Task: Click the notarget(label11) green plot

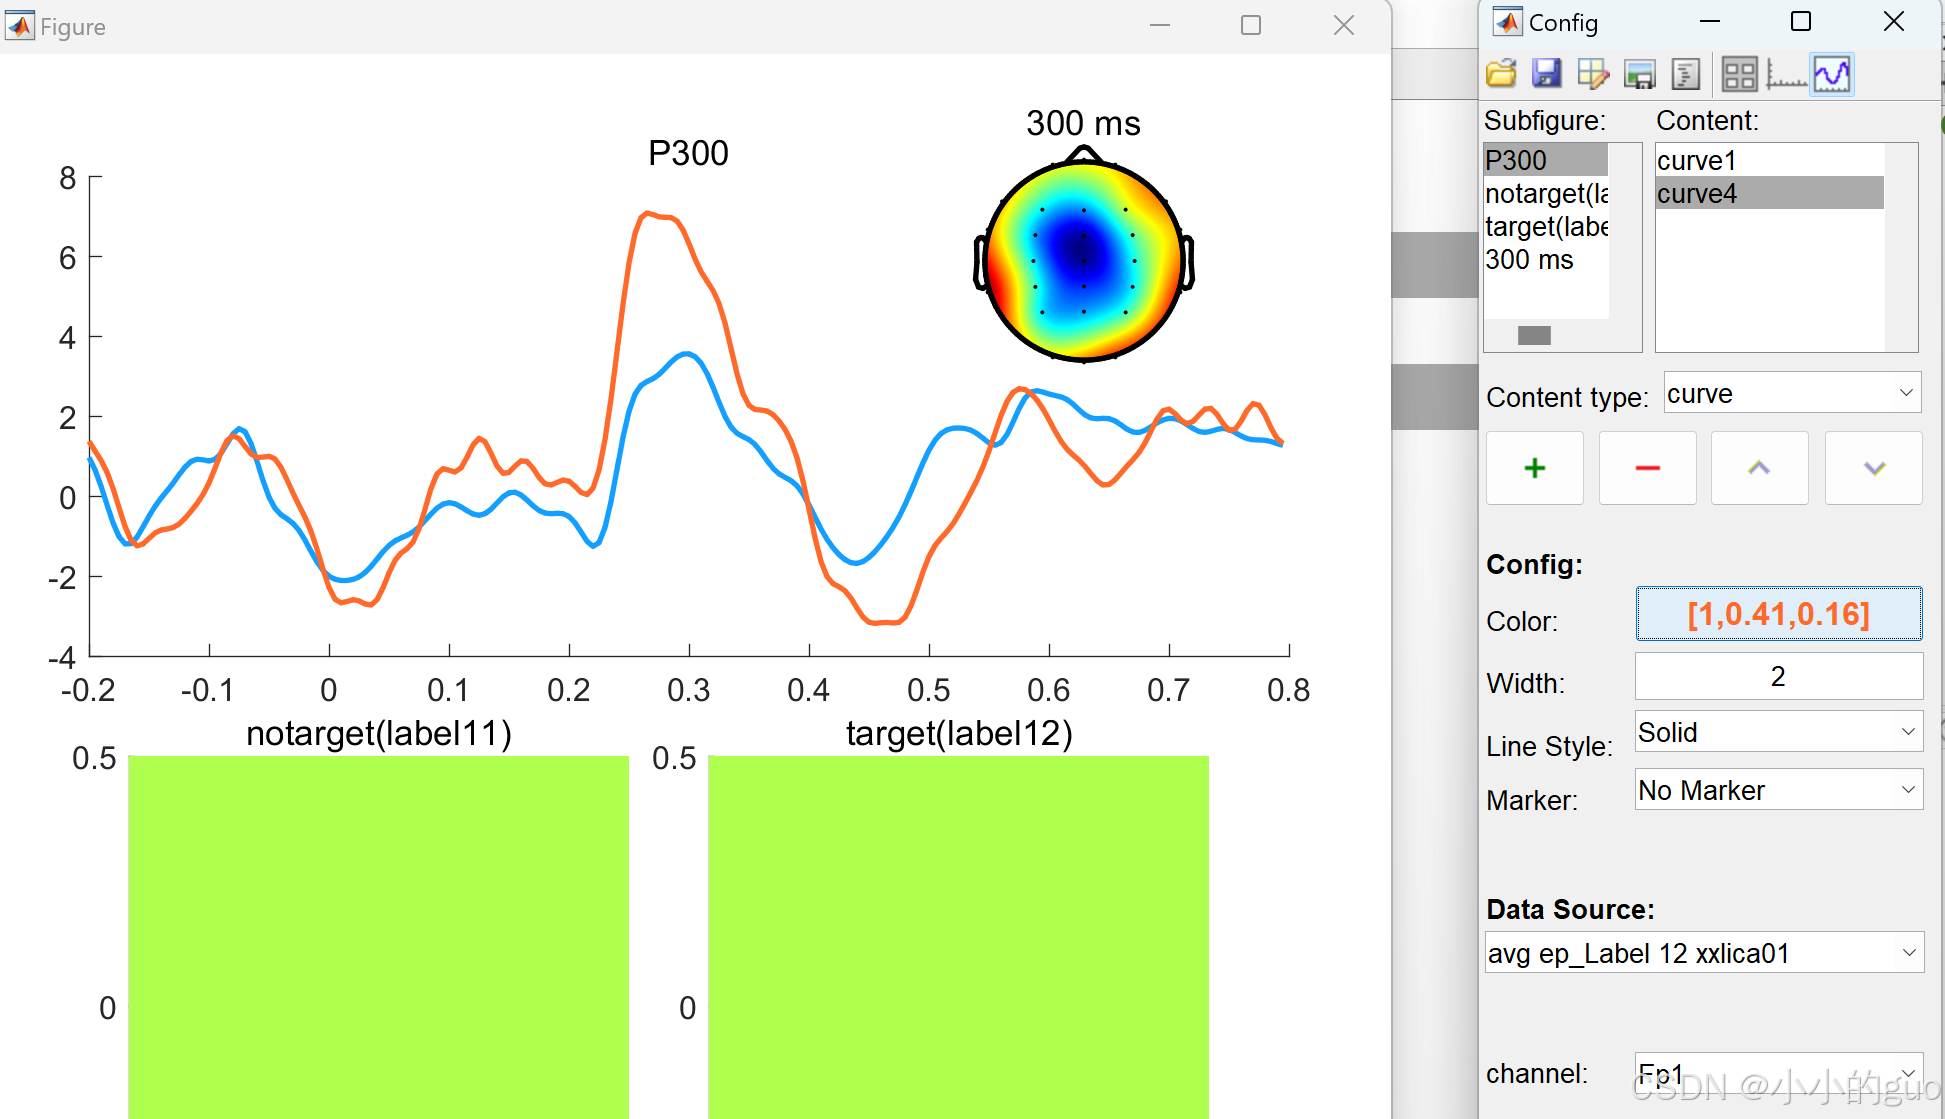Action: coord(379,937)
